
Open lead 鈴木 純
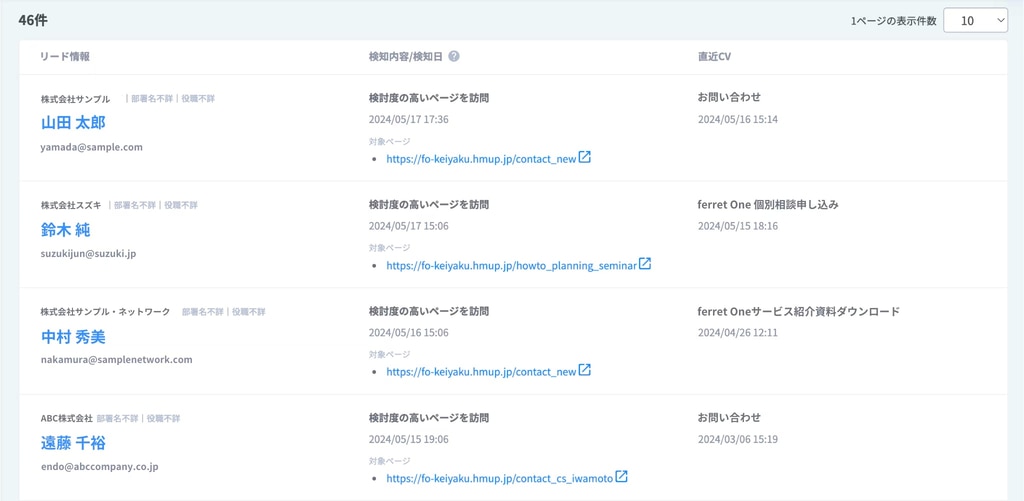[x=65, y=230]
